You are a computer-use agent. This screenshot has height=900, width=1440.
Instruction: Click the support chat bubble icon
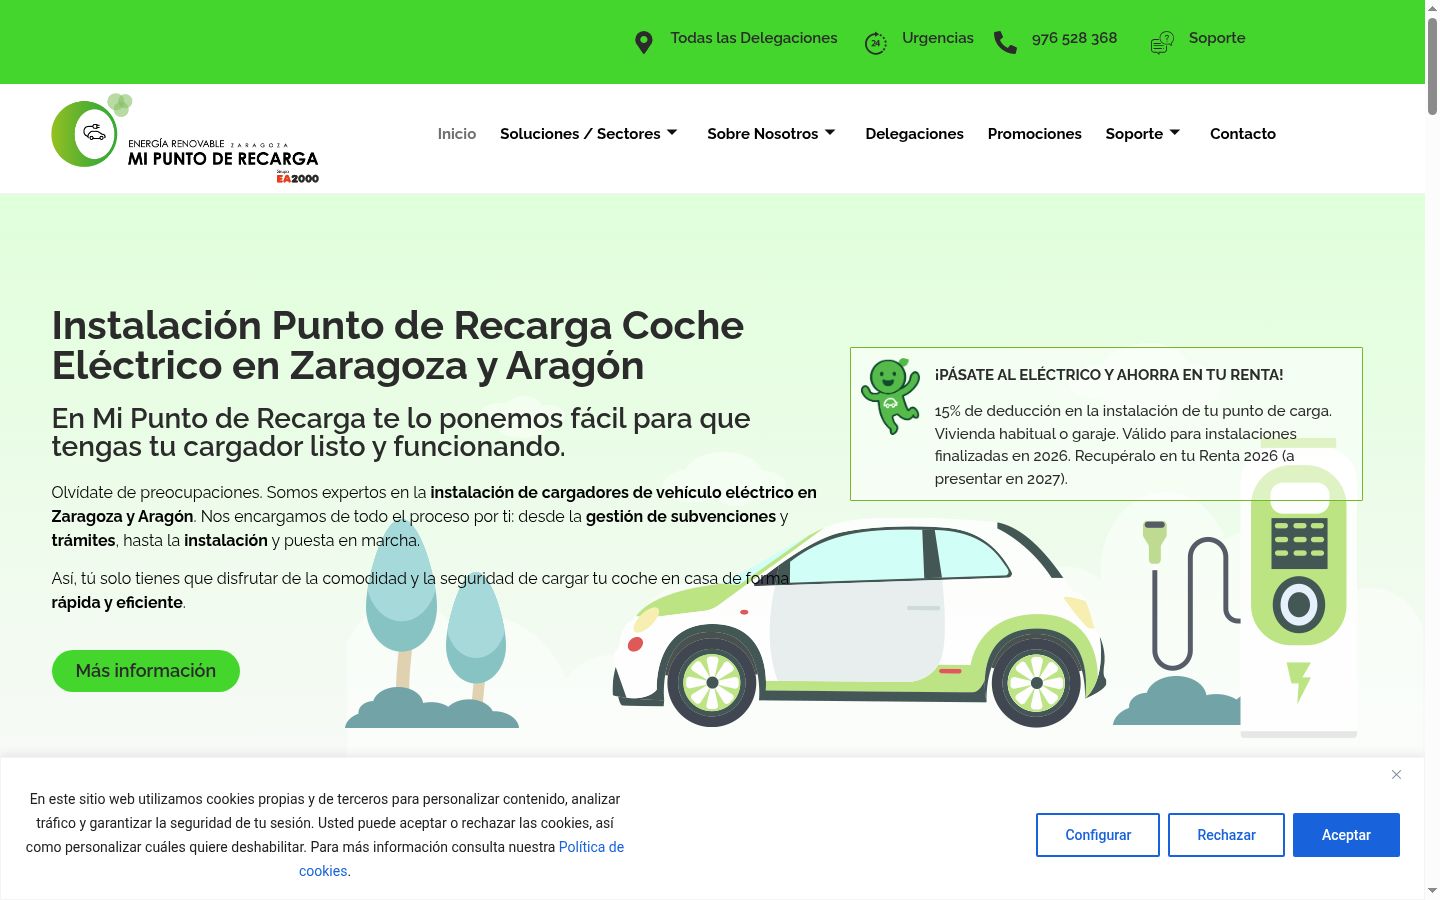1162,43
